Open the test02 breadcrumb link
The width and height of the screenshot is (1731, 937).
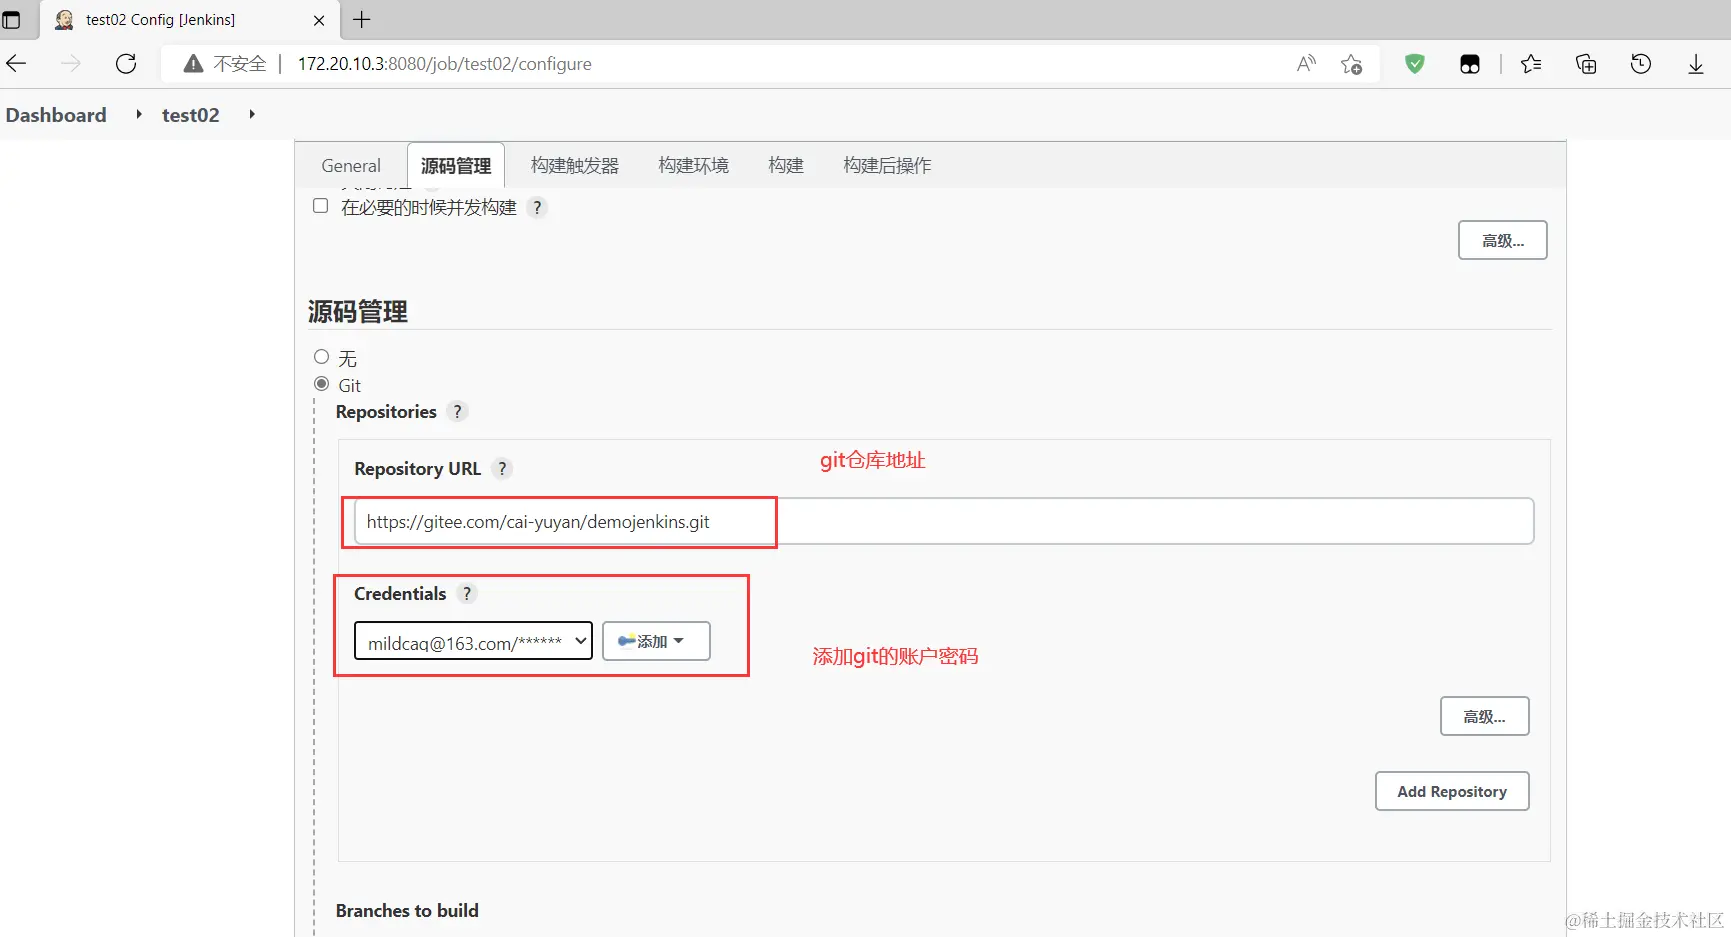[191, 115]
